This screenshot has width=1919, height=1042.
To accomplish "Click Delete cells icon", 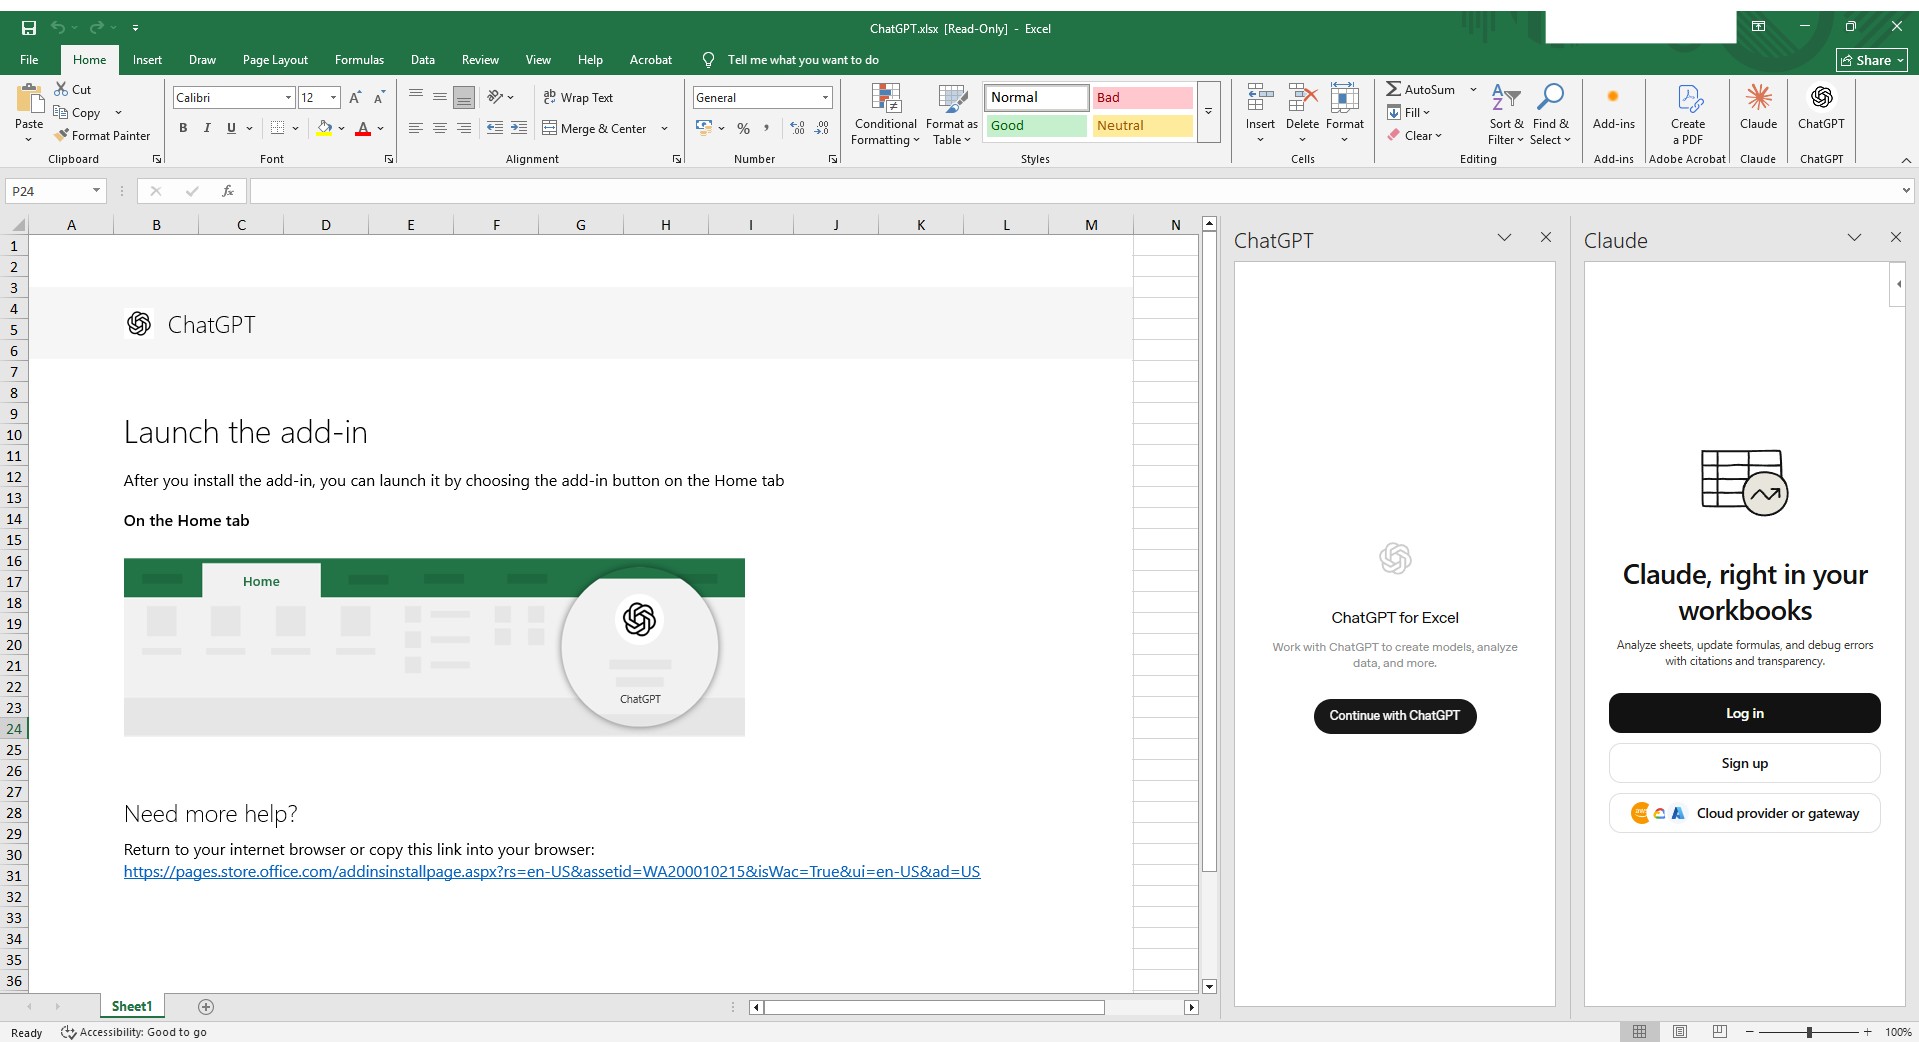I will [x=1302, y=98].
